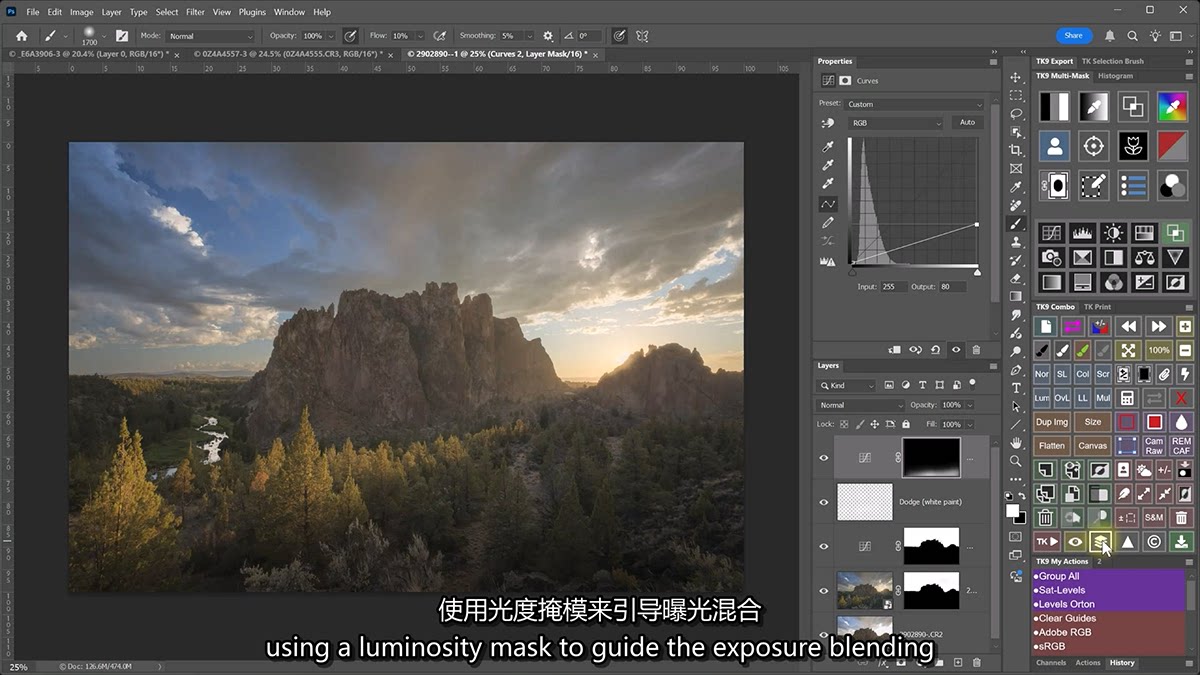Click the Cam Raw button
Image resolution: width=1200 pixels, height=675 pixels.
(x=1154, y=446)
